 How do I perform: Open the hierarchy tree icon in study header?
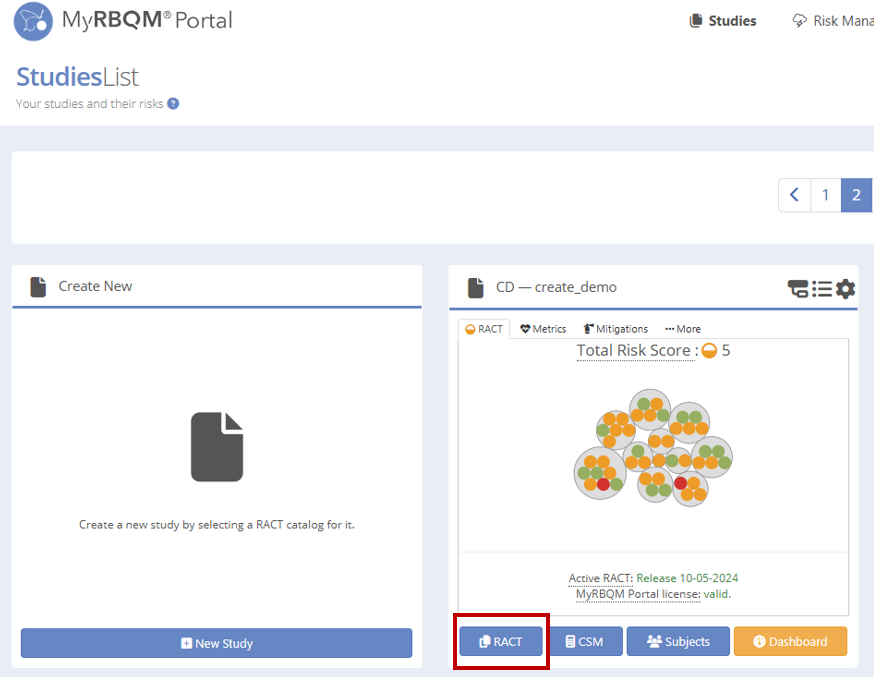click(x=798, y=289)
